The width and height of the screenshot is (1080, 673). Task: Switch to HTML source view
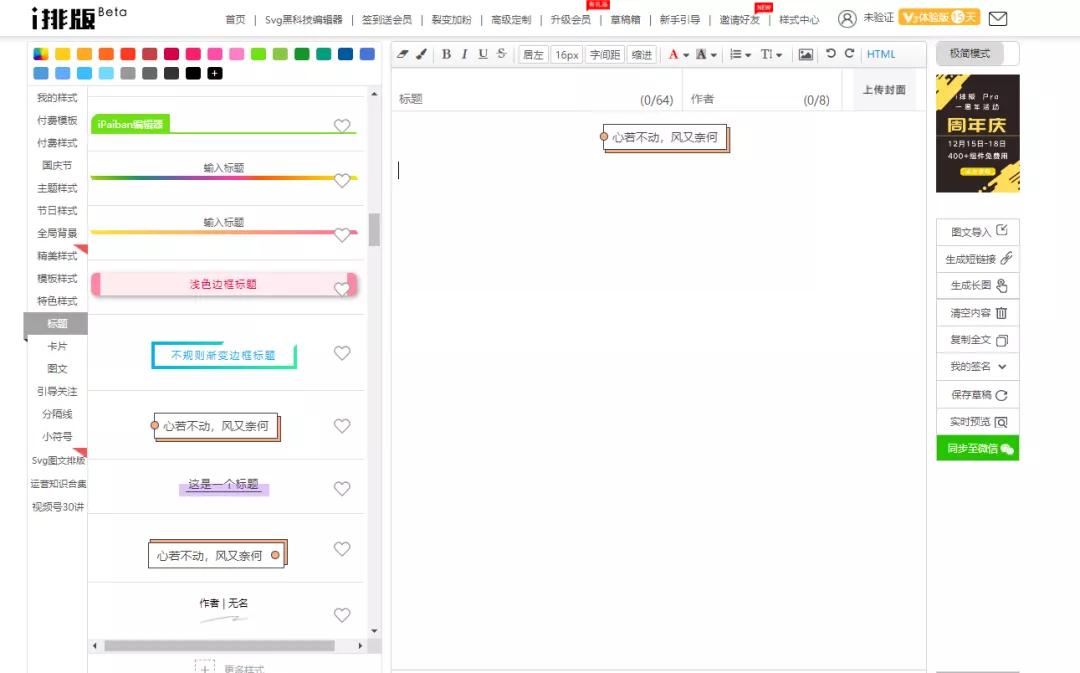881,54
